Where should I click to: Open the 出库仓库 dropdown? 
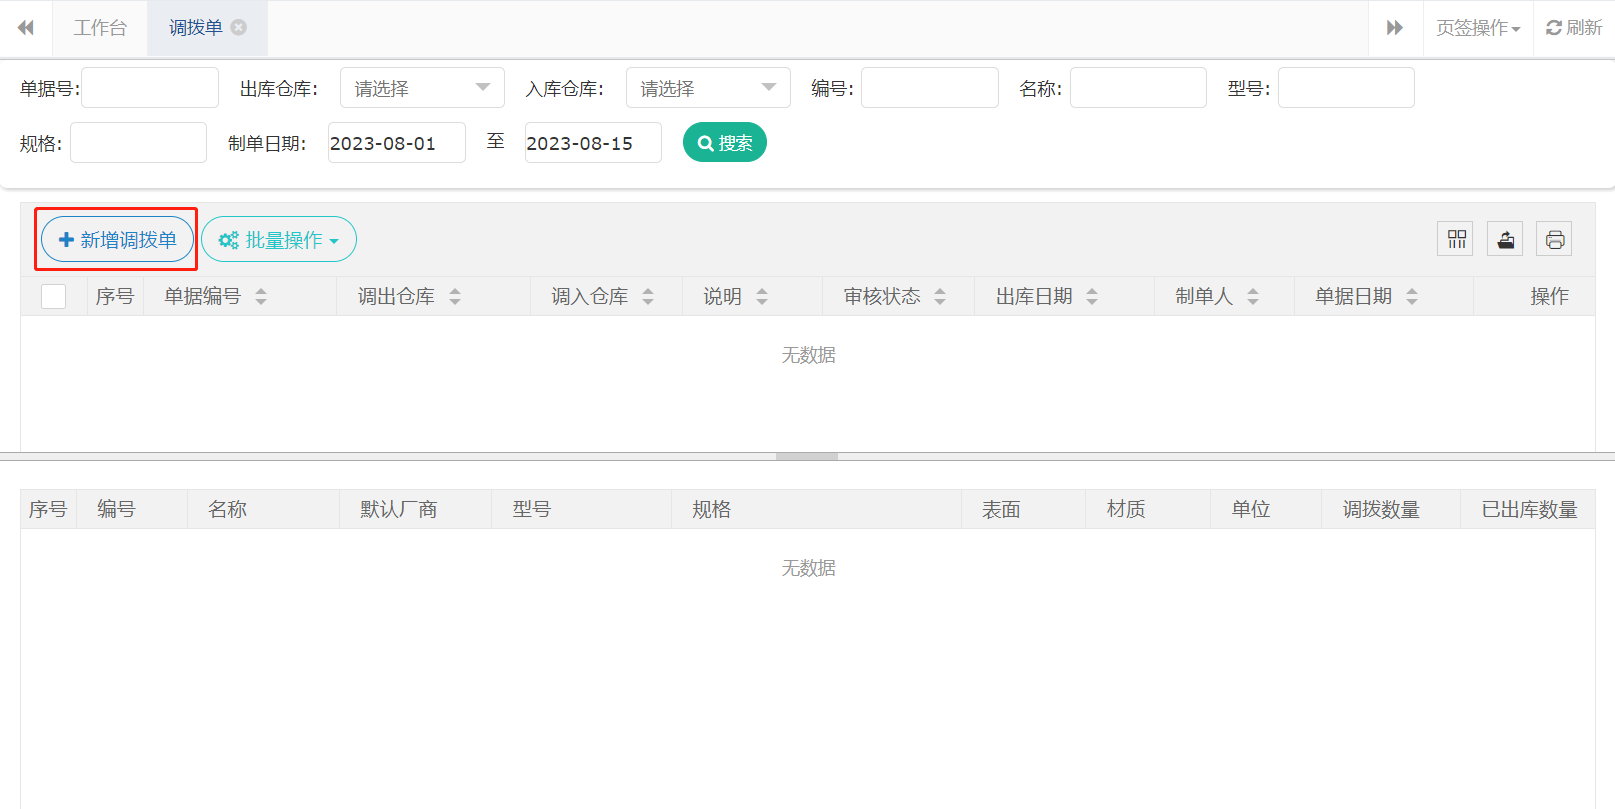[422, 88]
